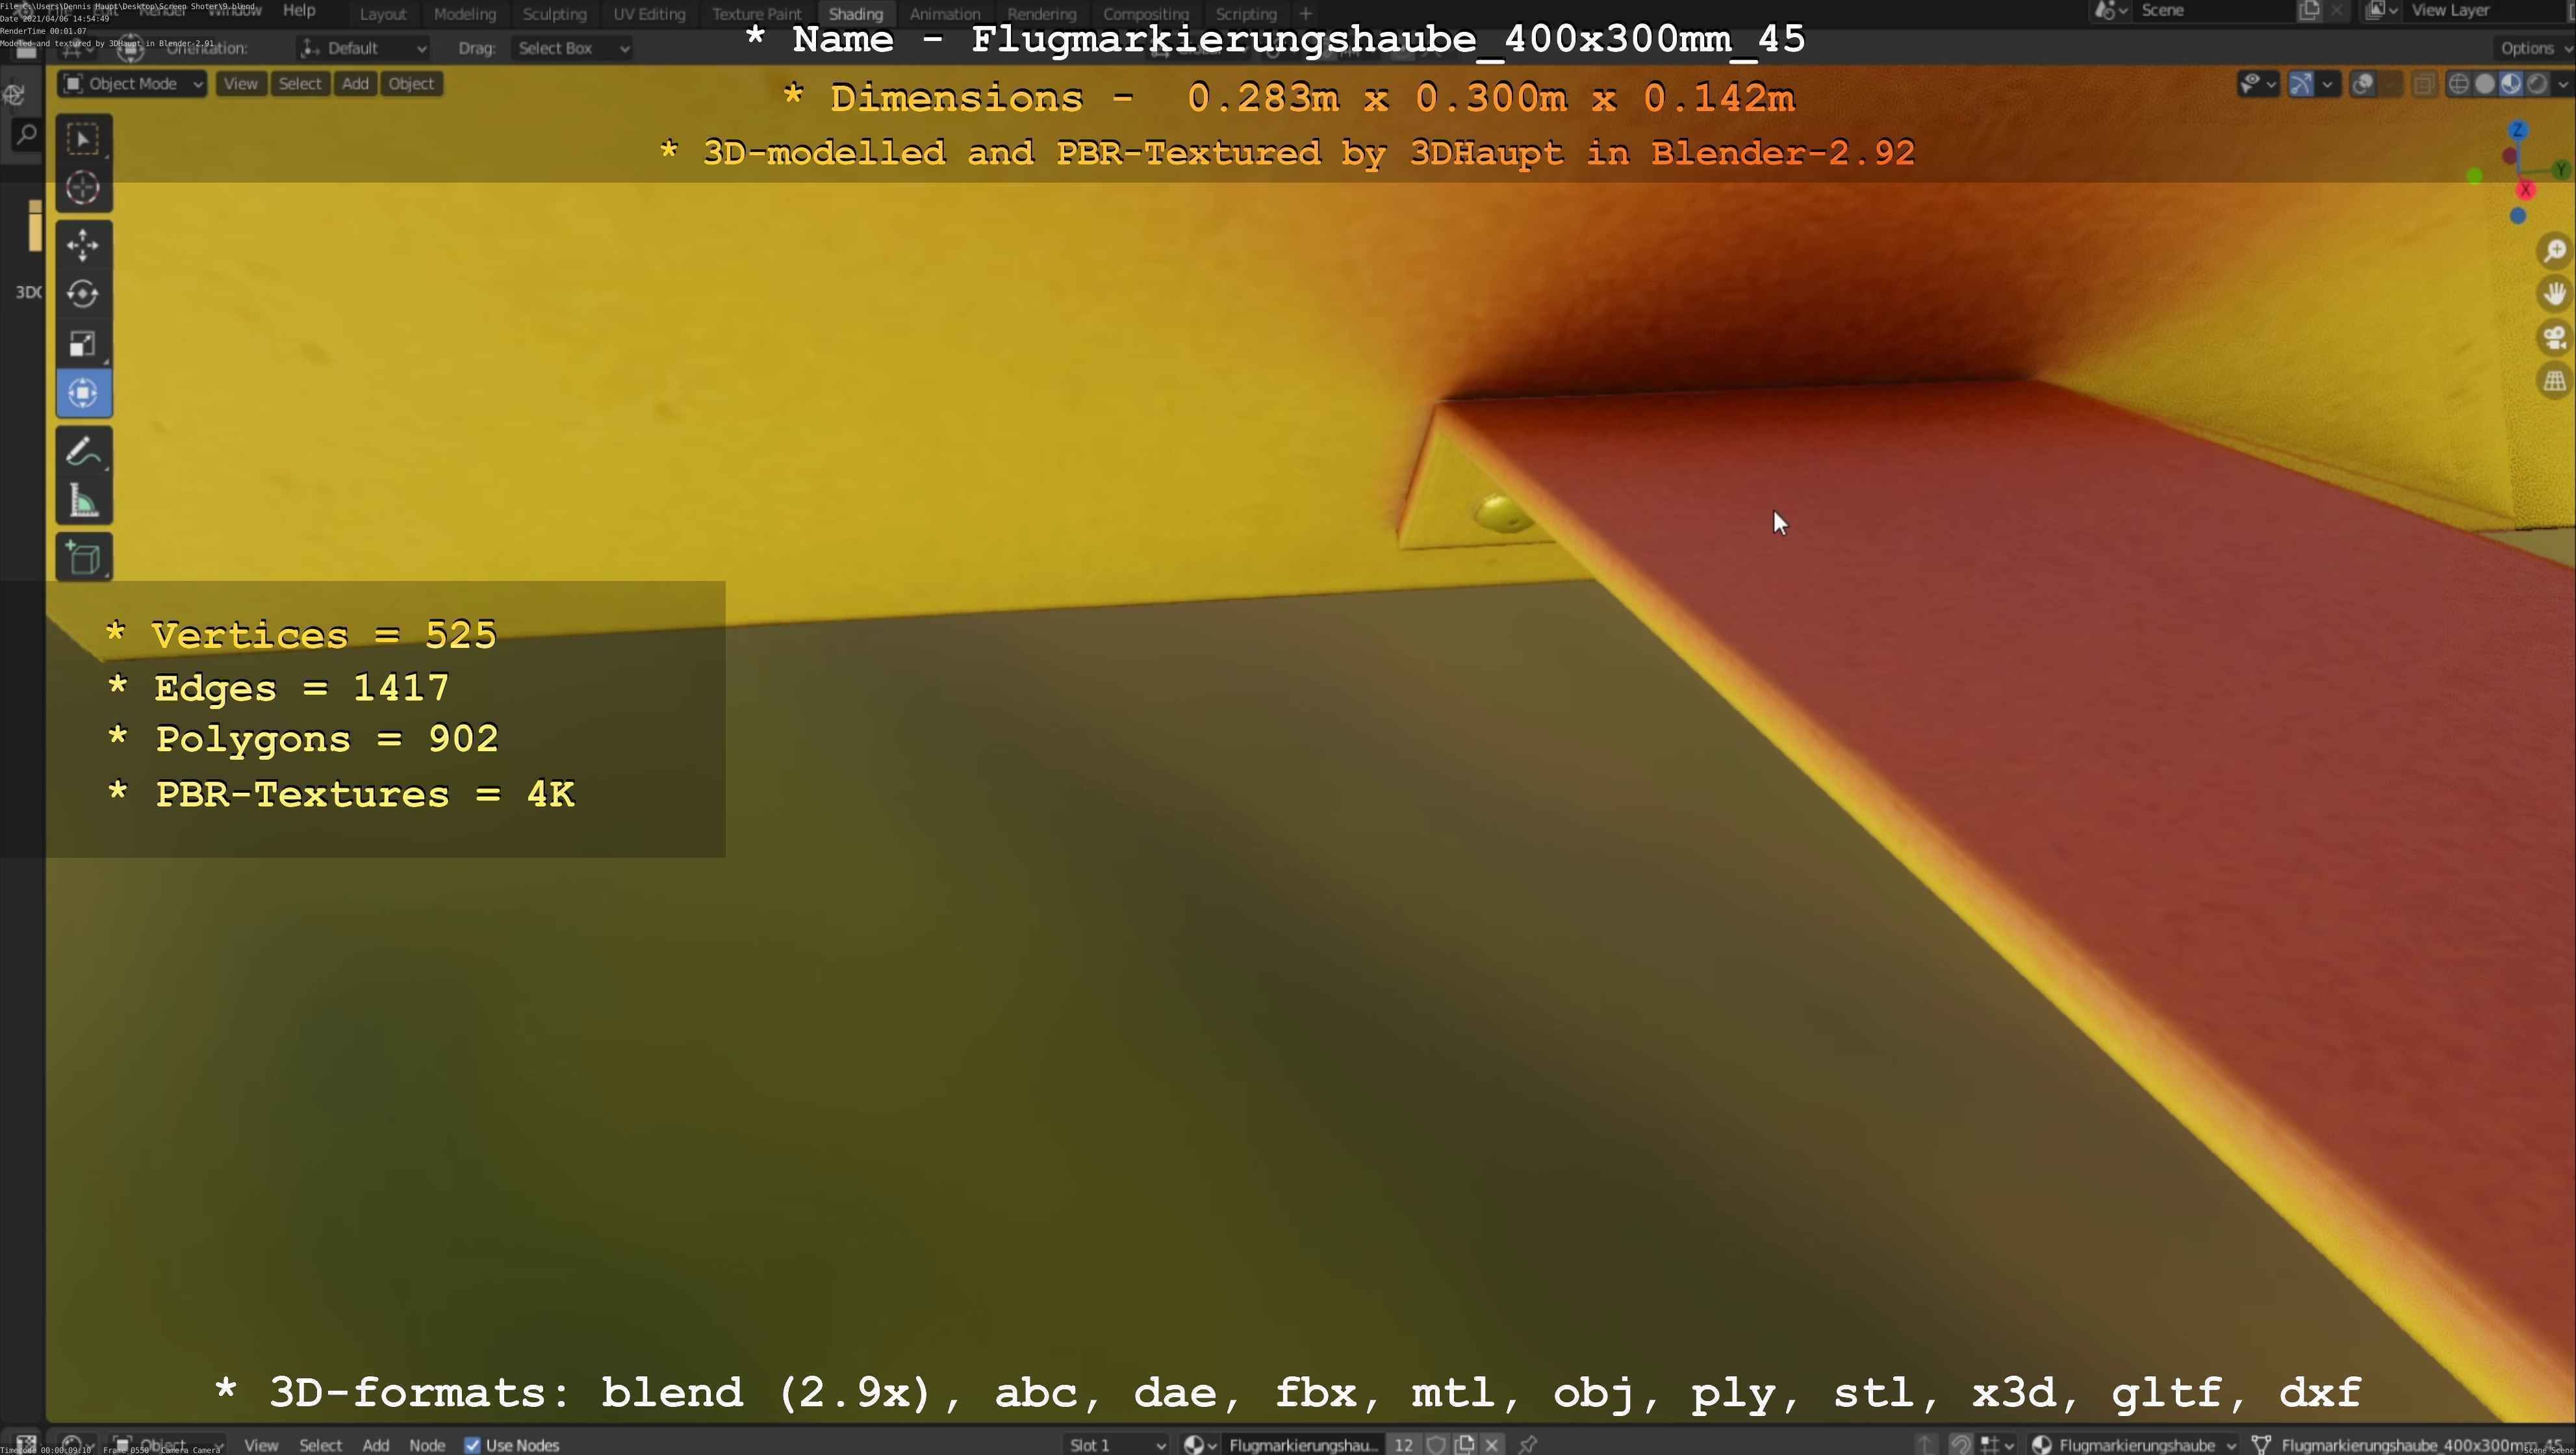Toggle the Use Nodes checkbox

coord(472,1445)
